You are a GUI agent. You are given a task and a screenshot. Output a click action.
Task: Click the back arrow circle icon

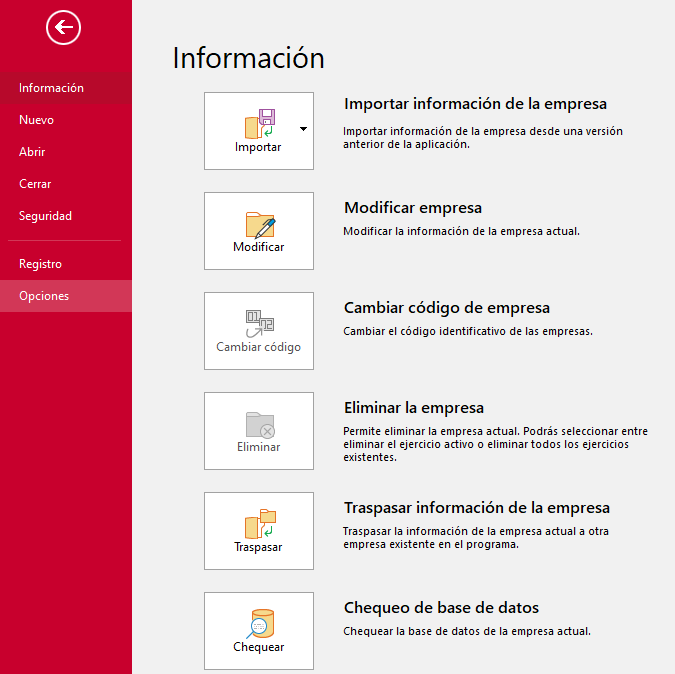[x=63, y=28]
